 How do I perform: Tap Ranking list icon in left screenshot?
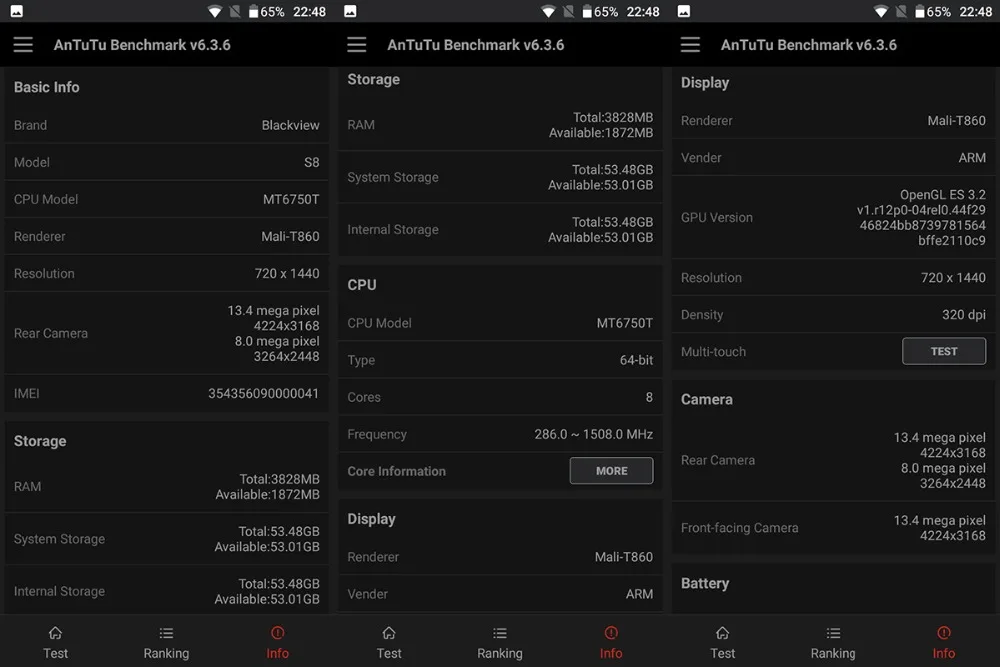166,633
